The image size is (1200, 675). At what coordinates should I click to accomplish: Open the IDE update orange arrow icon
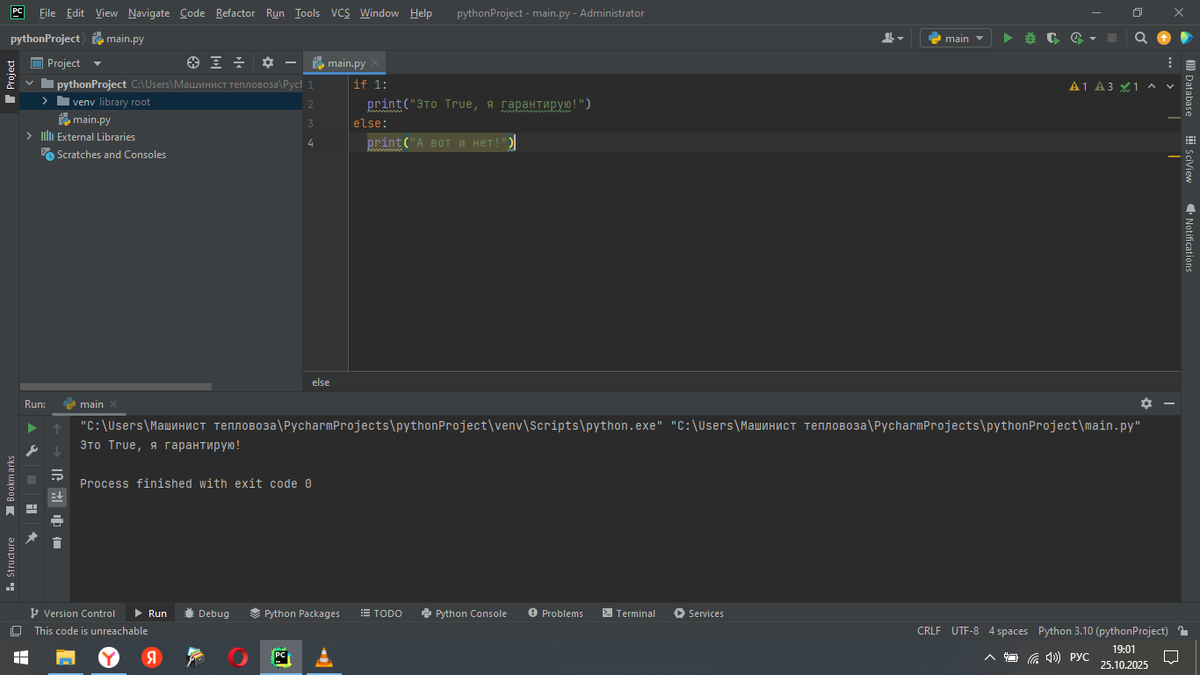pyautogui.click(x=1164, y=38)
